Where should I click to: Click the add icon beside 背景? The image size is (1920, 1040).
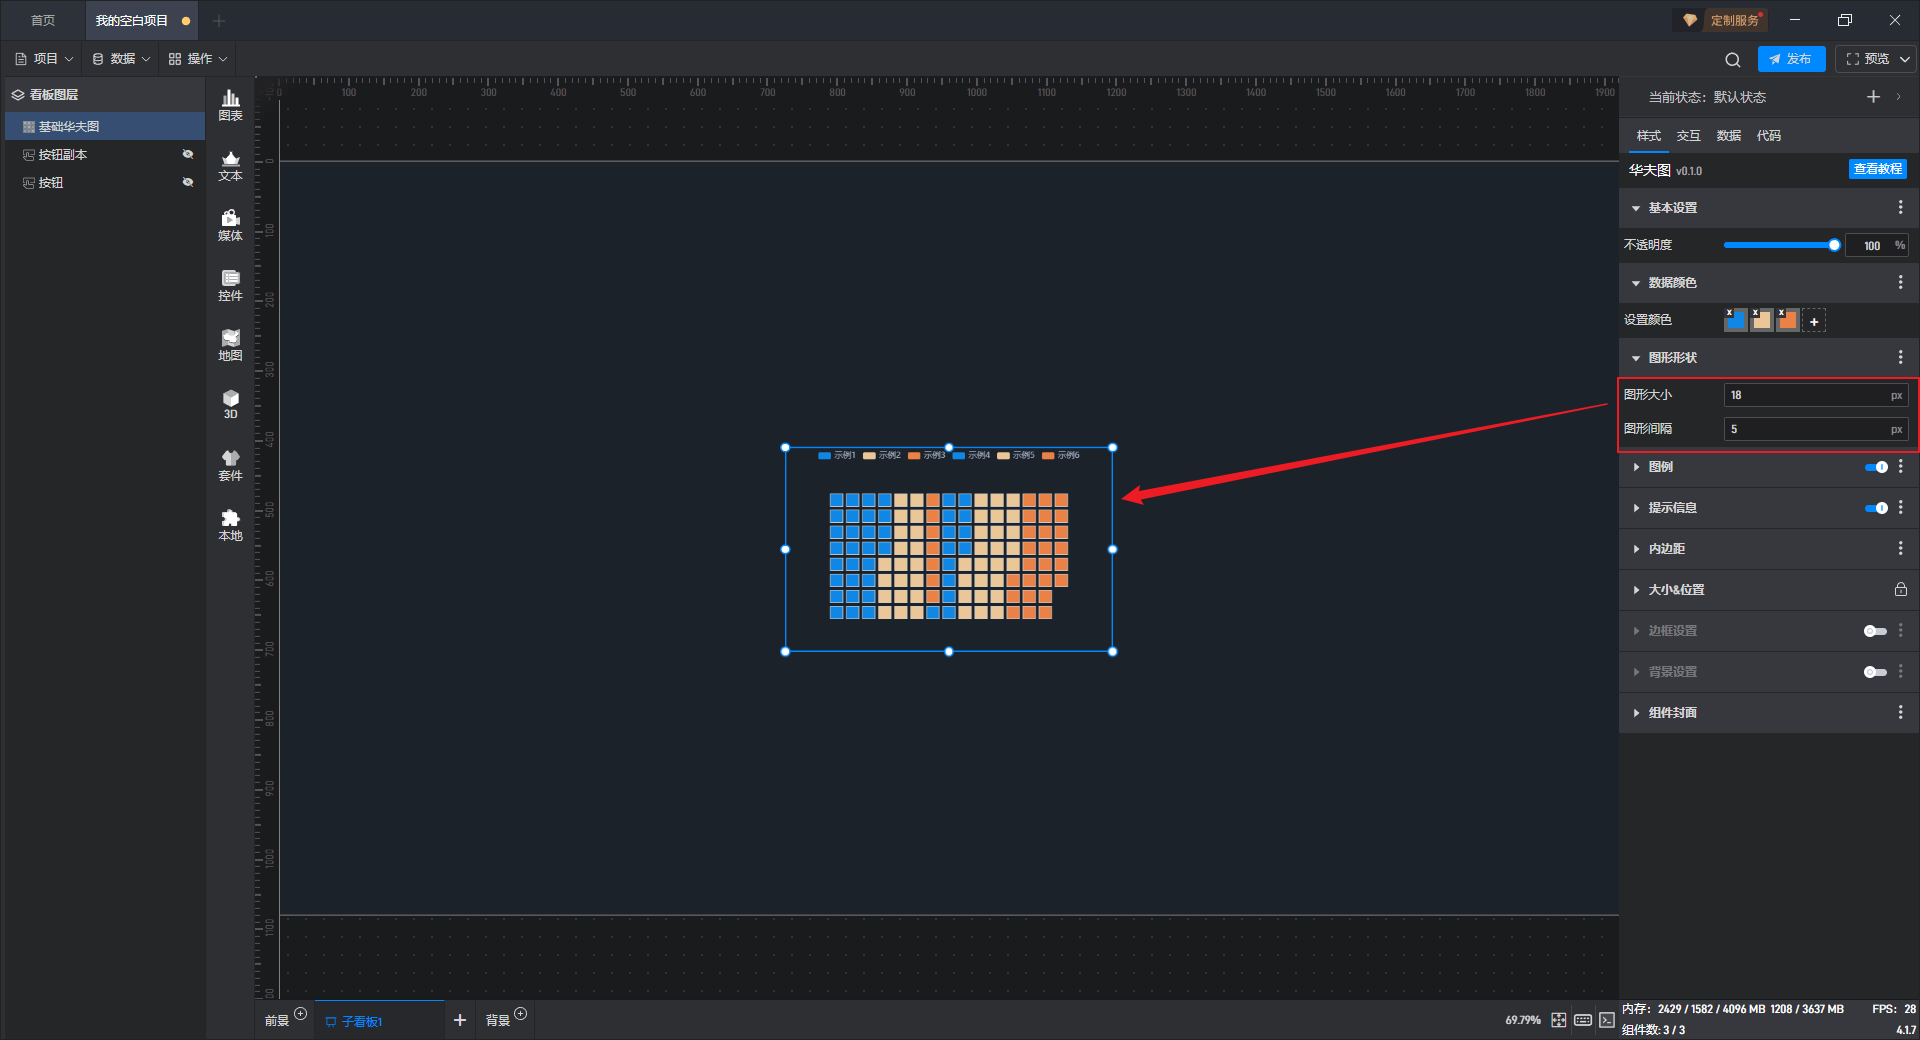(520, 1014)
